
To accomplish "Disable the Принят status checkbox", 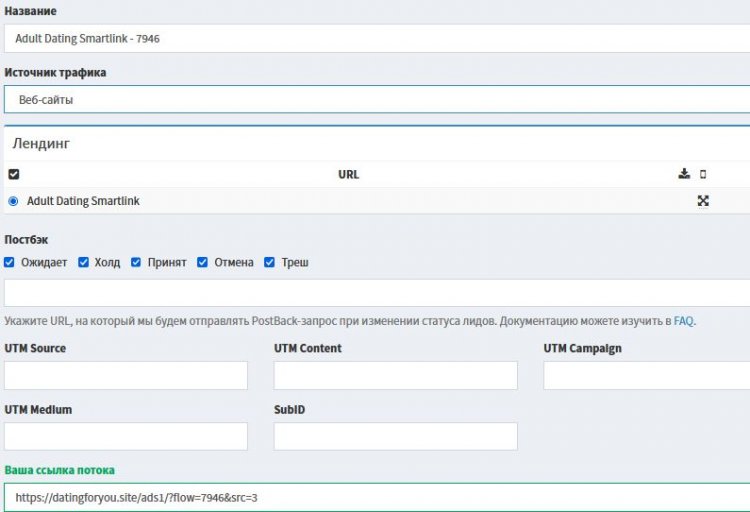I will [136, 262].
